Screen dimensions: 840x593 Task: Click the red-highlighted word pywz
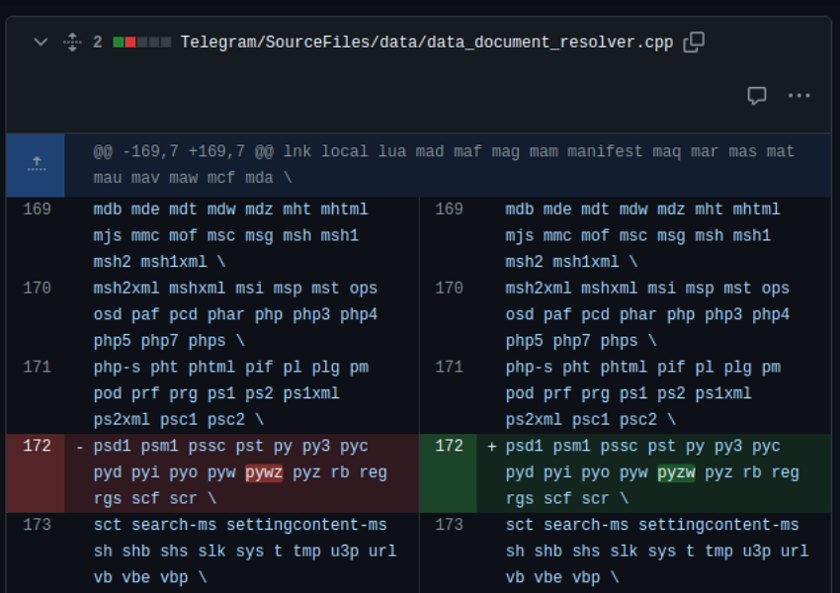pyautogui.click(x=264, y=472)
